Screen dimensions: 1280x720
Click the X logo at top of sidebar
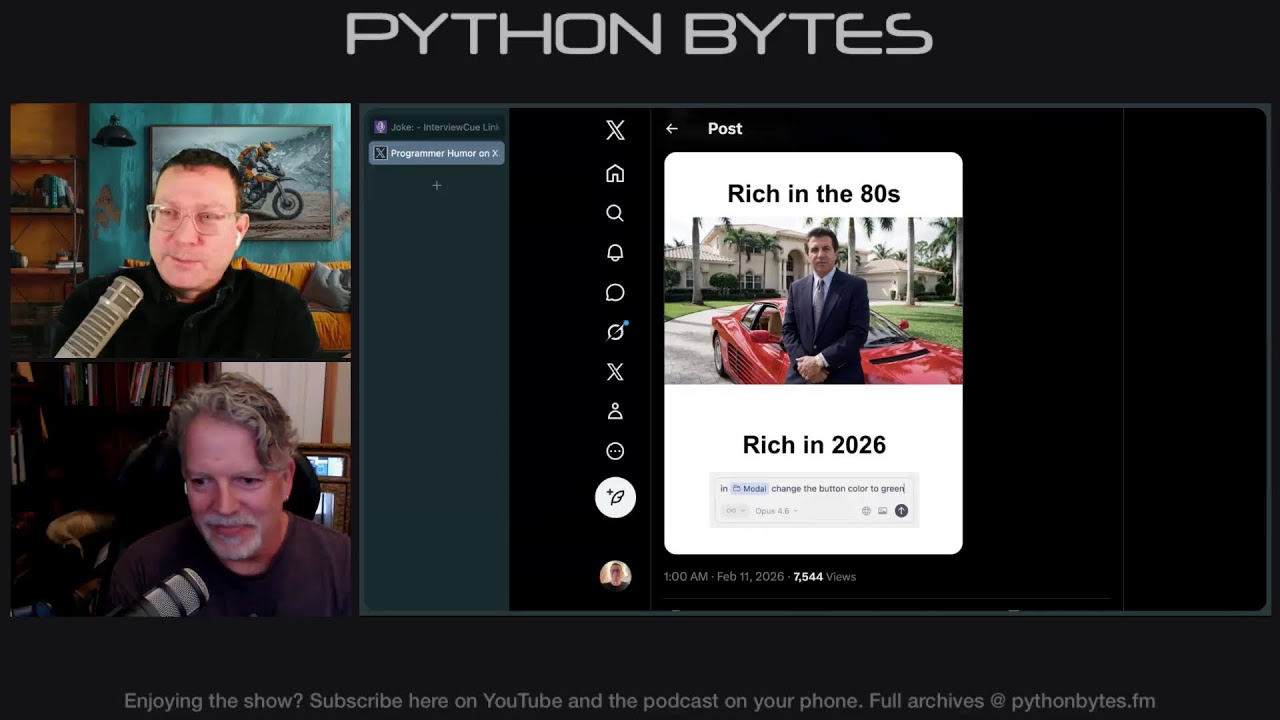point(615,130)
